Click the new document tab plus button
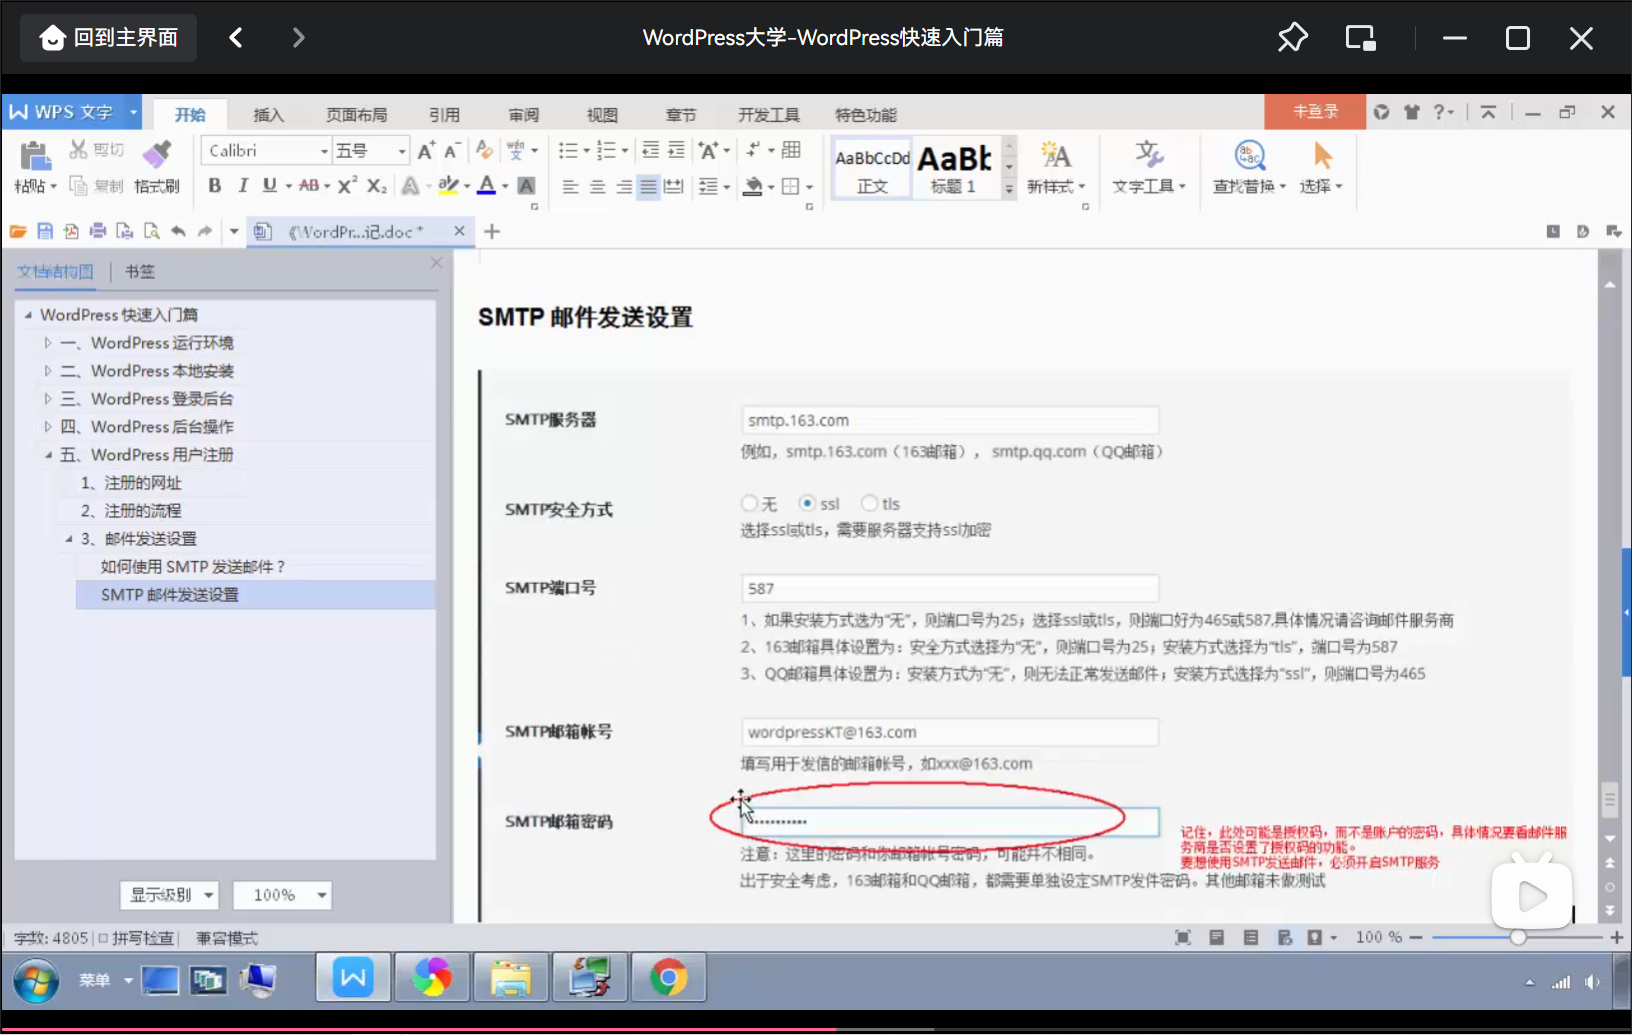This screenshot has height=1035, width=1632. point(492,231)
